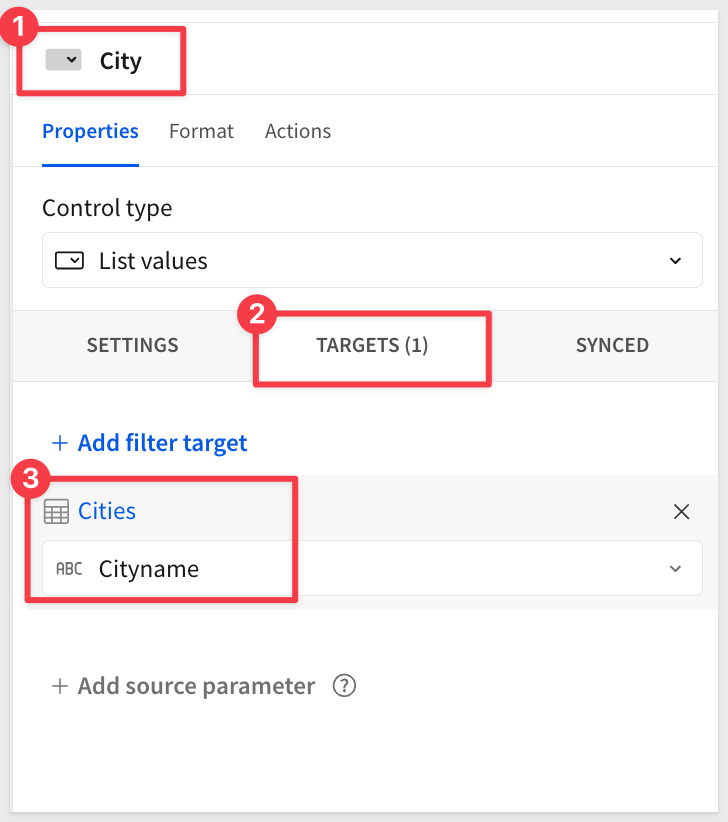Expand the Cityname column chevron

(x=675, y=569)
